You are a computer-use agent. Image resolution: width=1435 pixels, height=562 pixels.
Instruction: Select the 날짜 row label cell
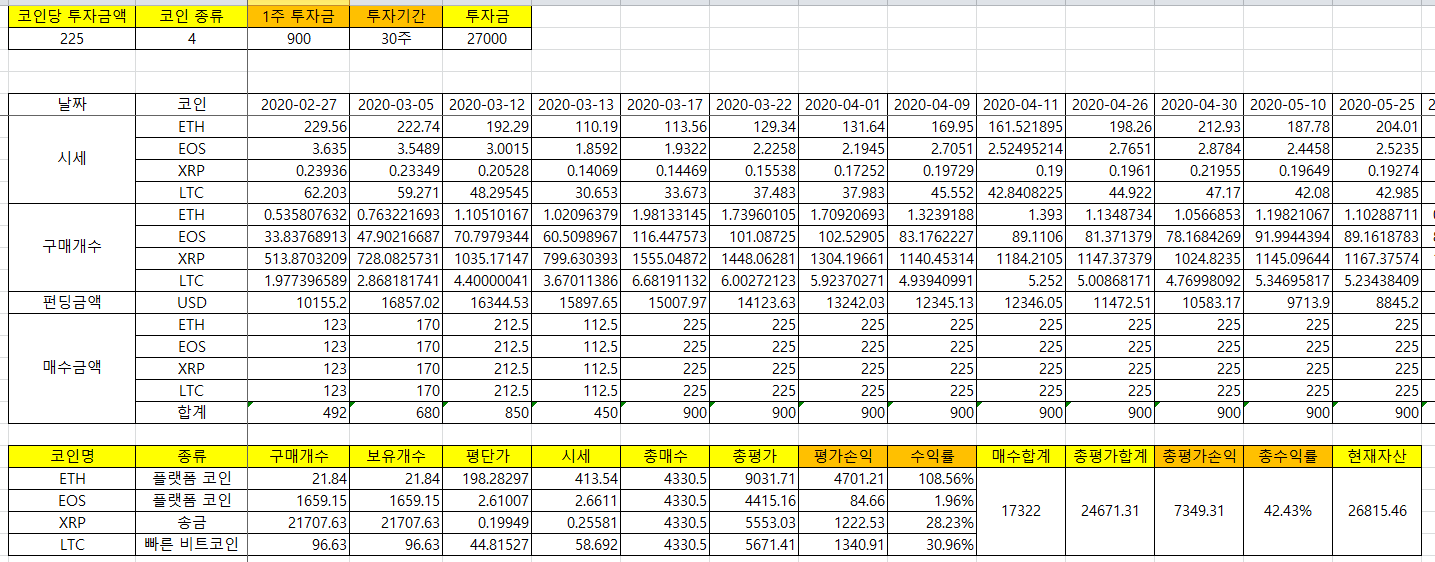pyautogui.click(x=71, y=104)
